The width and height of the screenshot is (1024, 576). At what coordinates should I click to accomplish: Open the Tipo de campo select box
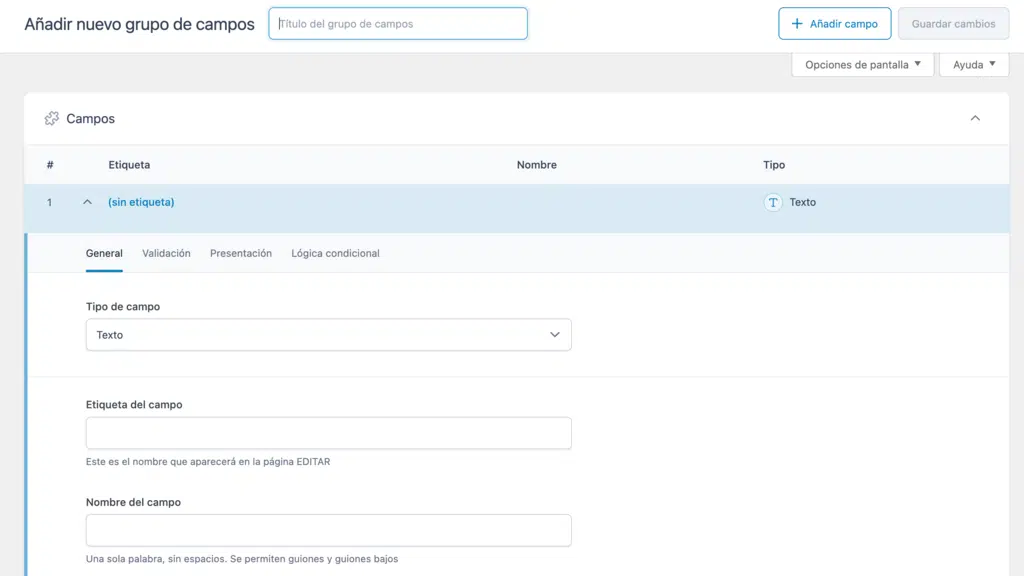point(328,335)
